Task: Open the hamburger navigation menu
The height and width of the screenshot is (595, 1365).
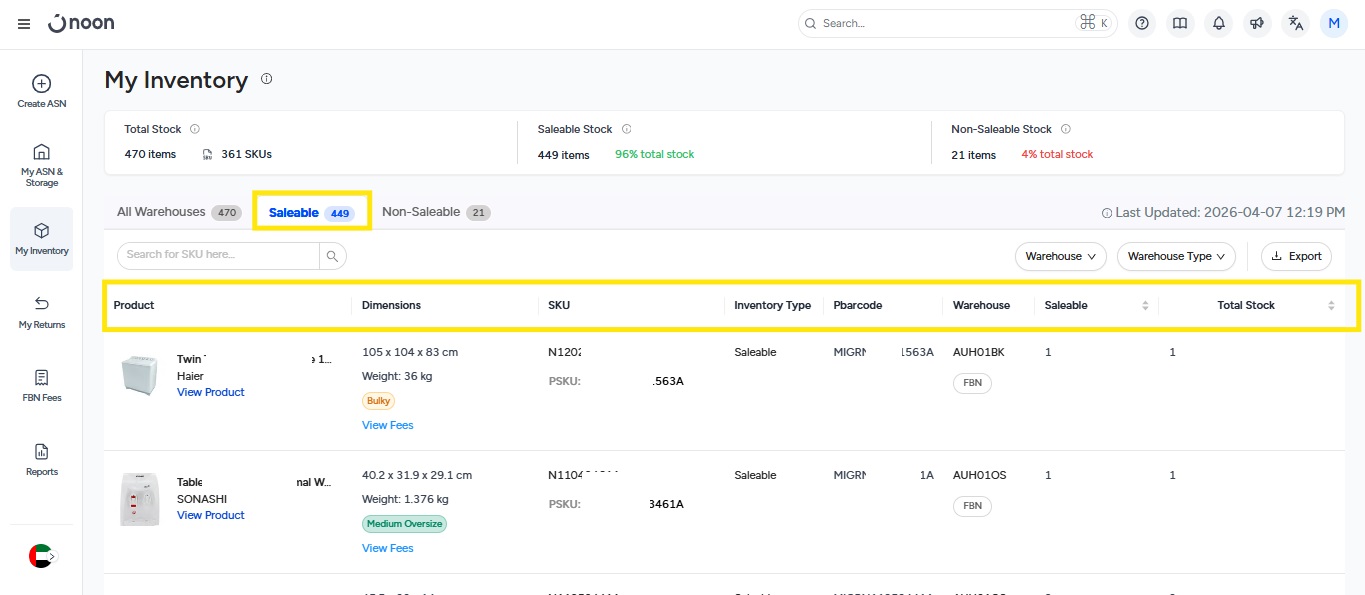Action: click(x=24, y=24)
